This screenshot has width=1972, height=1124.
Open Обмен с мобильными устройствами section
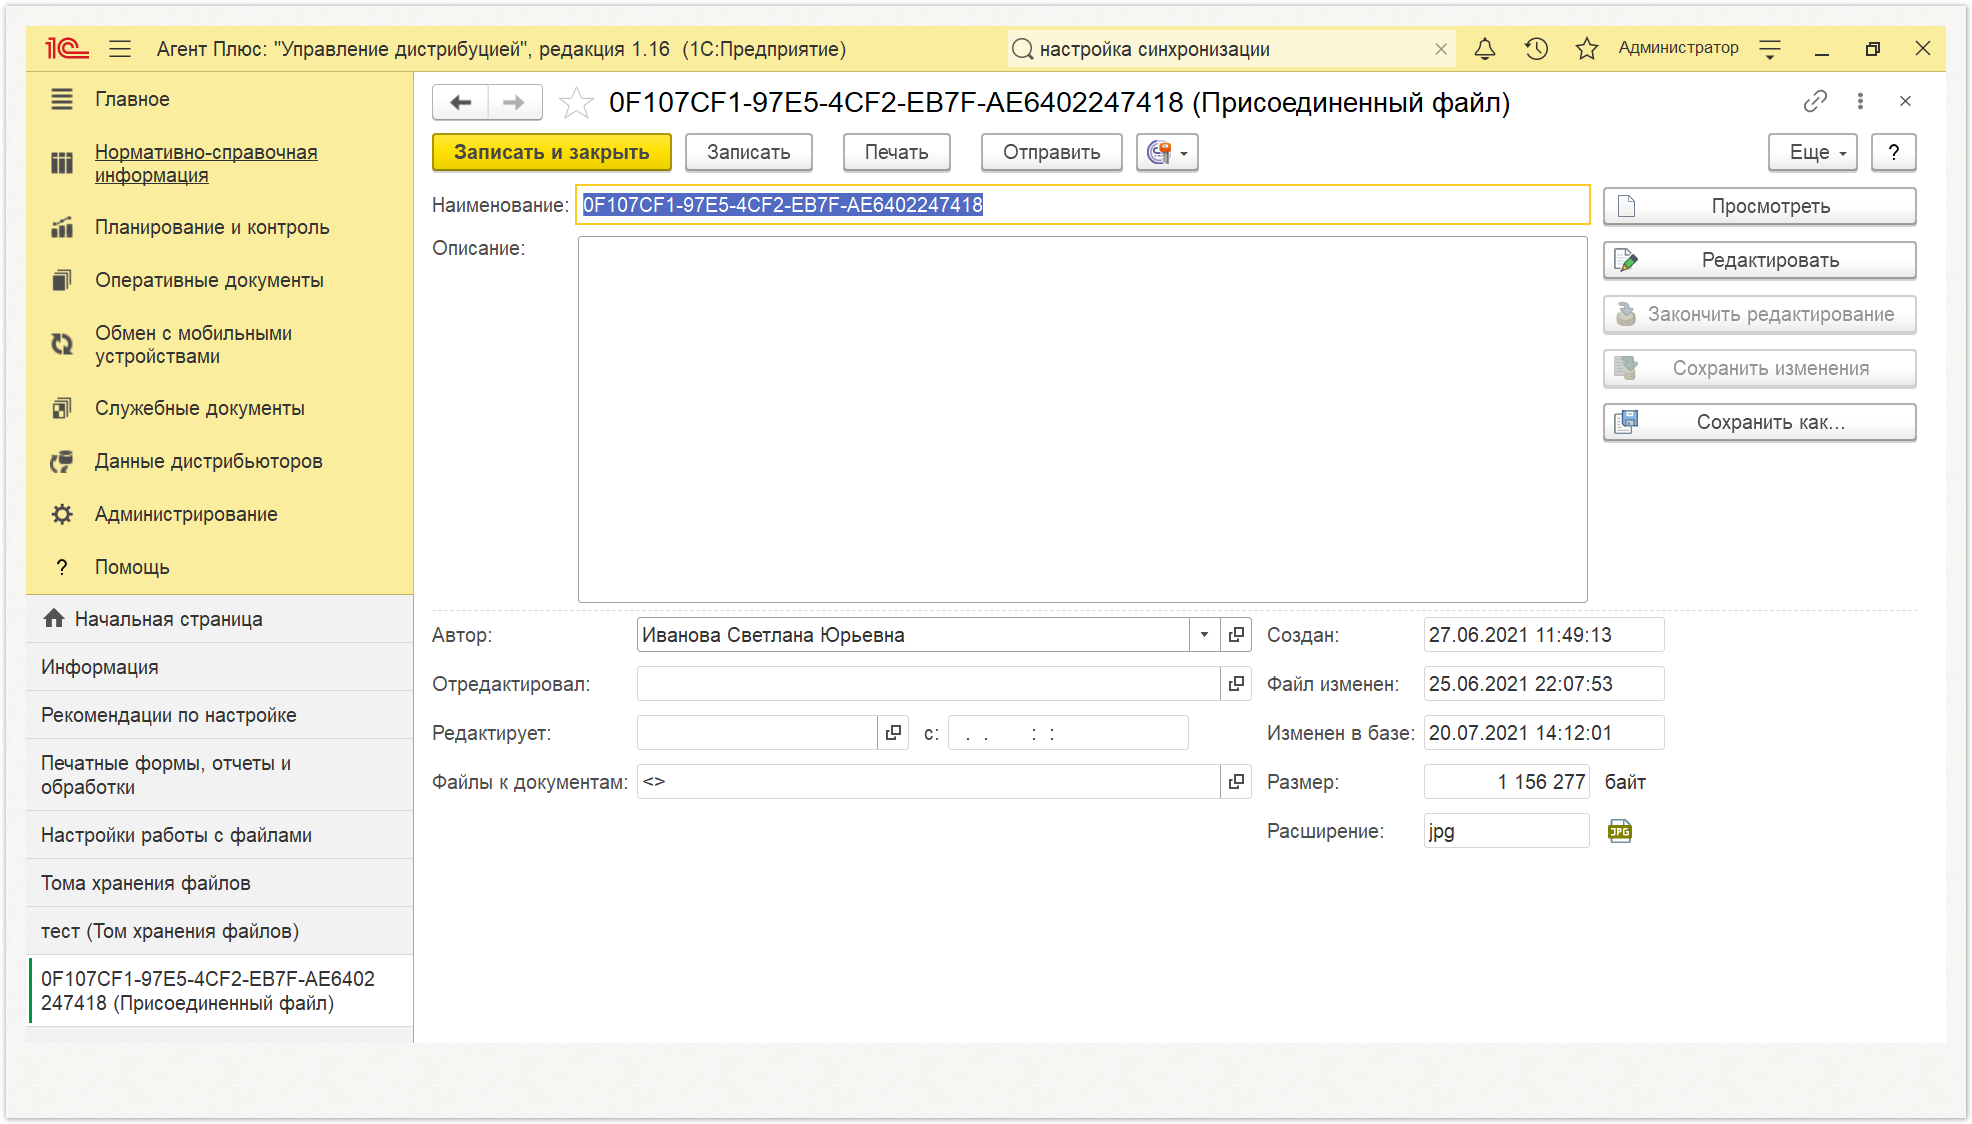point(193,345)
